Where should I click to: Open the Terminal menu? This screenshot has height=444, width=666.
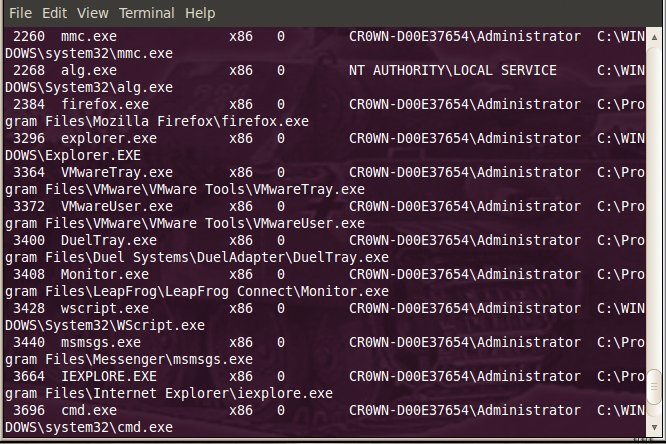point(147,13)
